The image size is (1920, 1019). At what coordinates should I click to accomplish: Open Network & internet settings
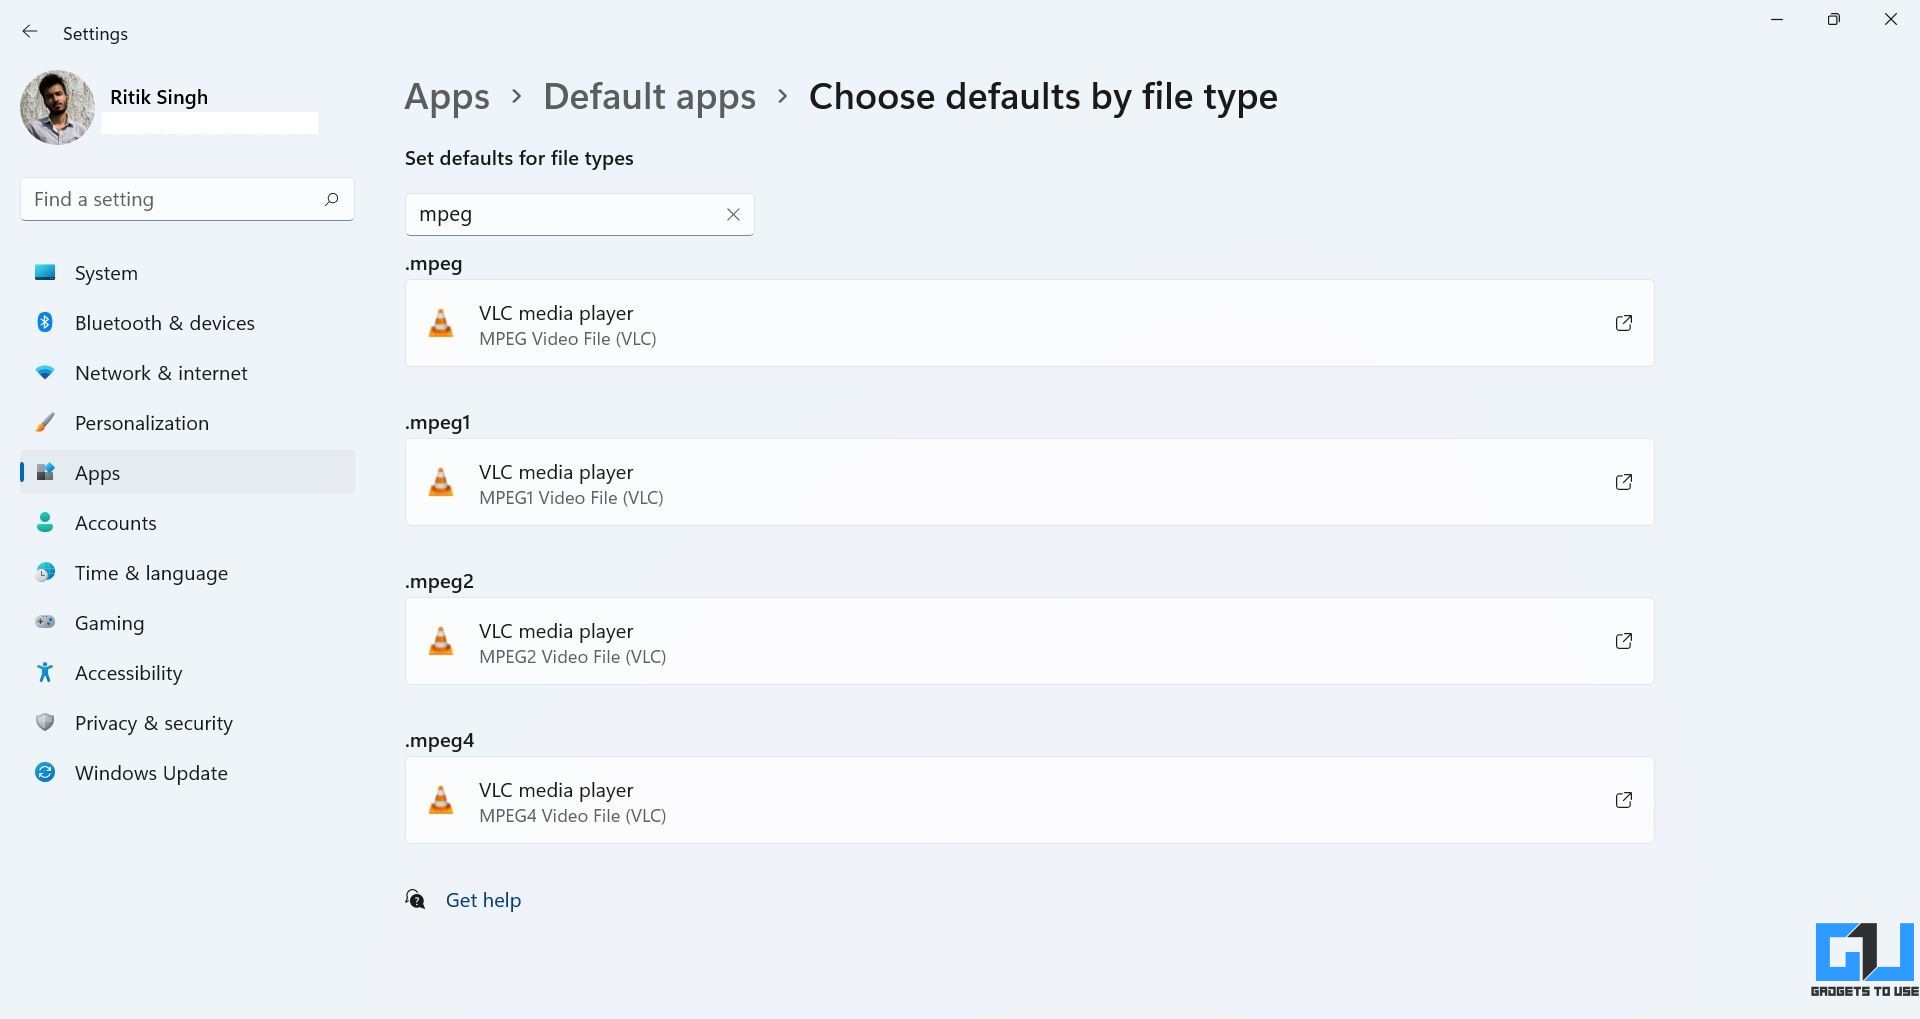coord(187,373)
